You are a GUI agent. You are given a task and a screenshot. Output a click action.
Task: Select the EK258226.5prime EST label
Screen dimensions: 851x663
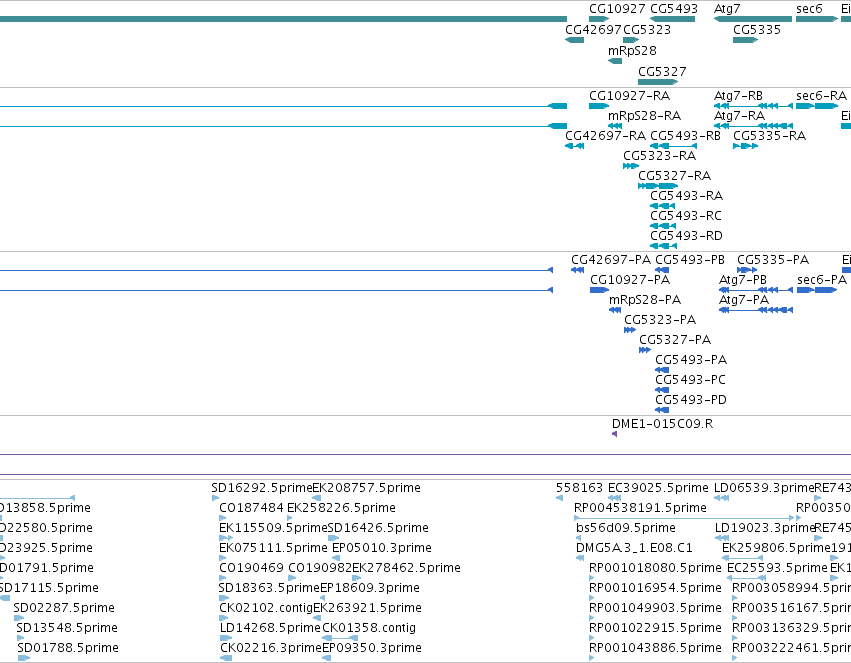tap(341, 509)
